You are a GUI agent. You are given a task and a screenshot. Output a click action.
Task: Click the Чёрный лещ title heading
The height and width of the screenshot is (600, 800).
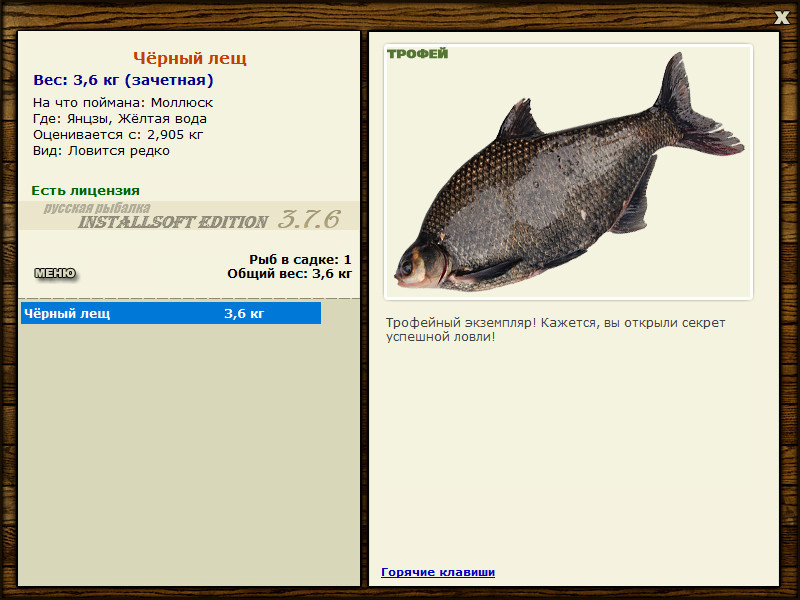(x=190, y=58)
